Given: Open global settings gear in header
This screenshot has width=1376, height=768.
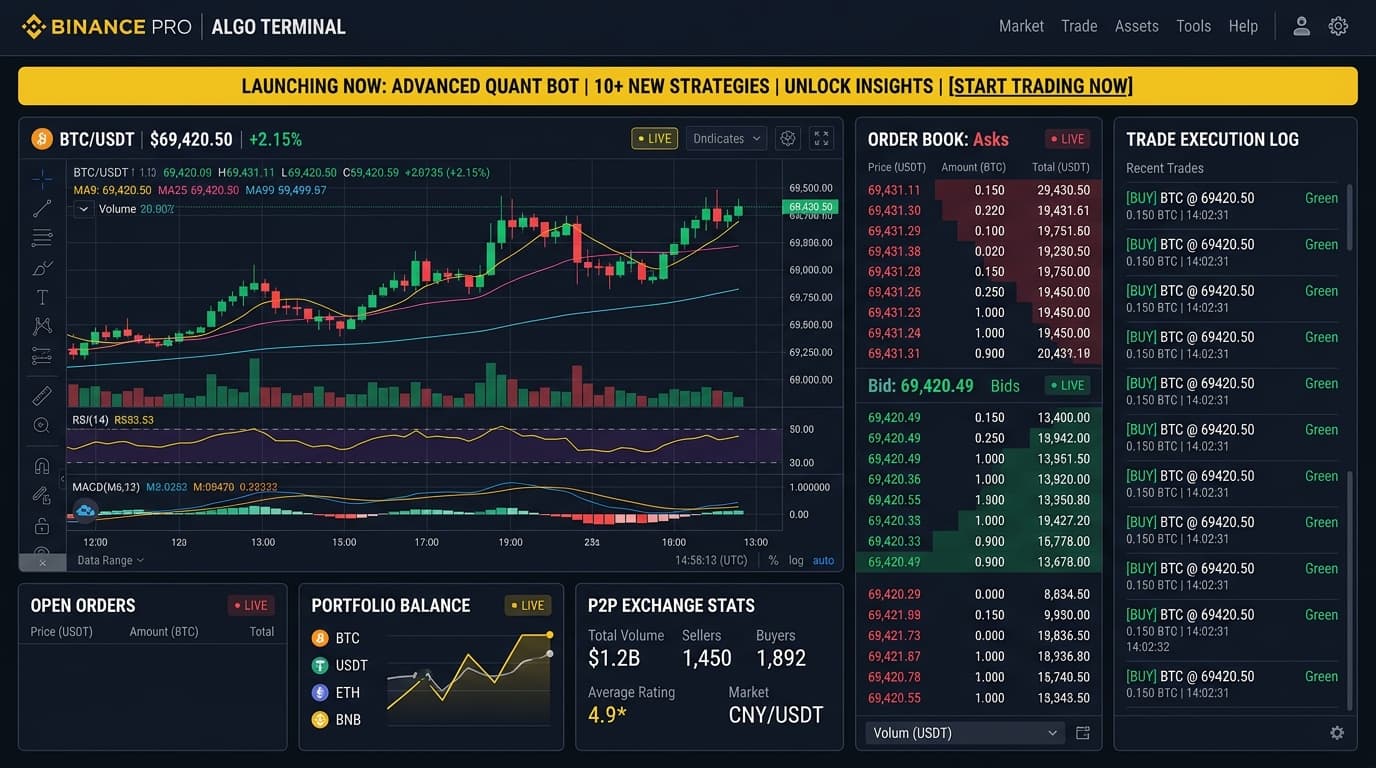Looking at the screenshot, I should [x=1338, y=27].
